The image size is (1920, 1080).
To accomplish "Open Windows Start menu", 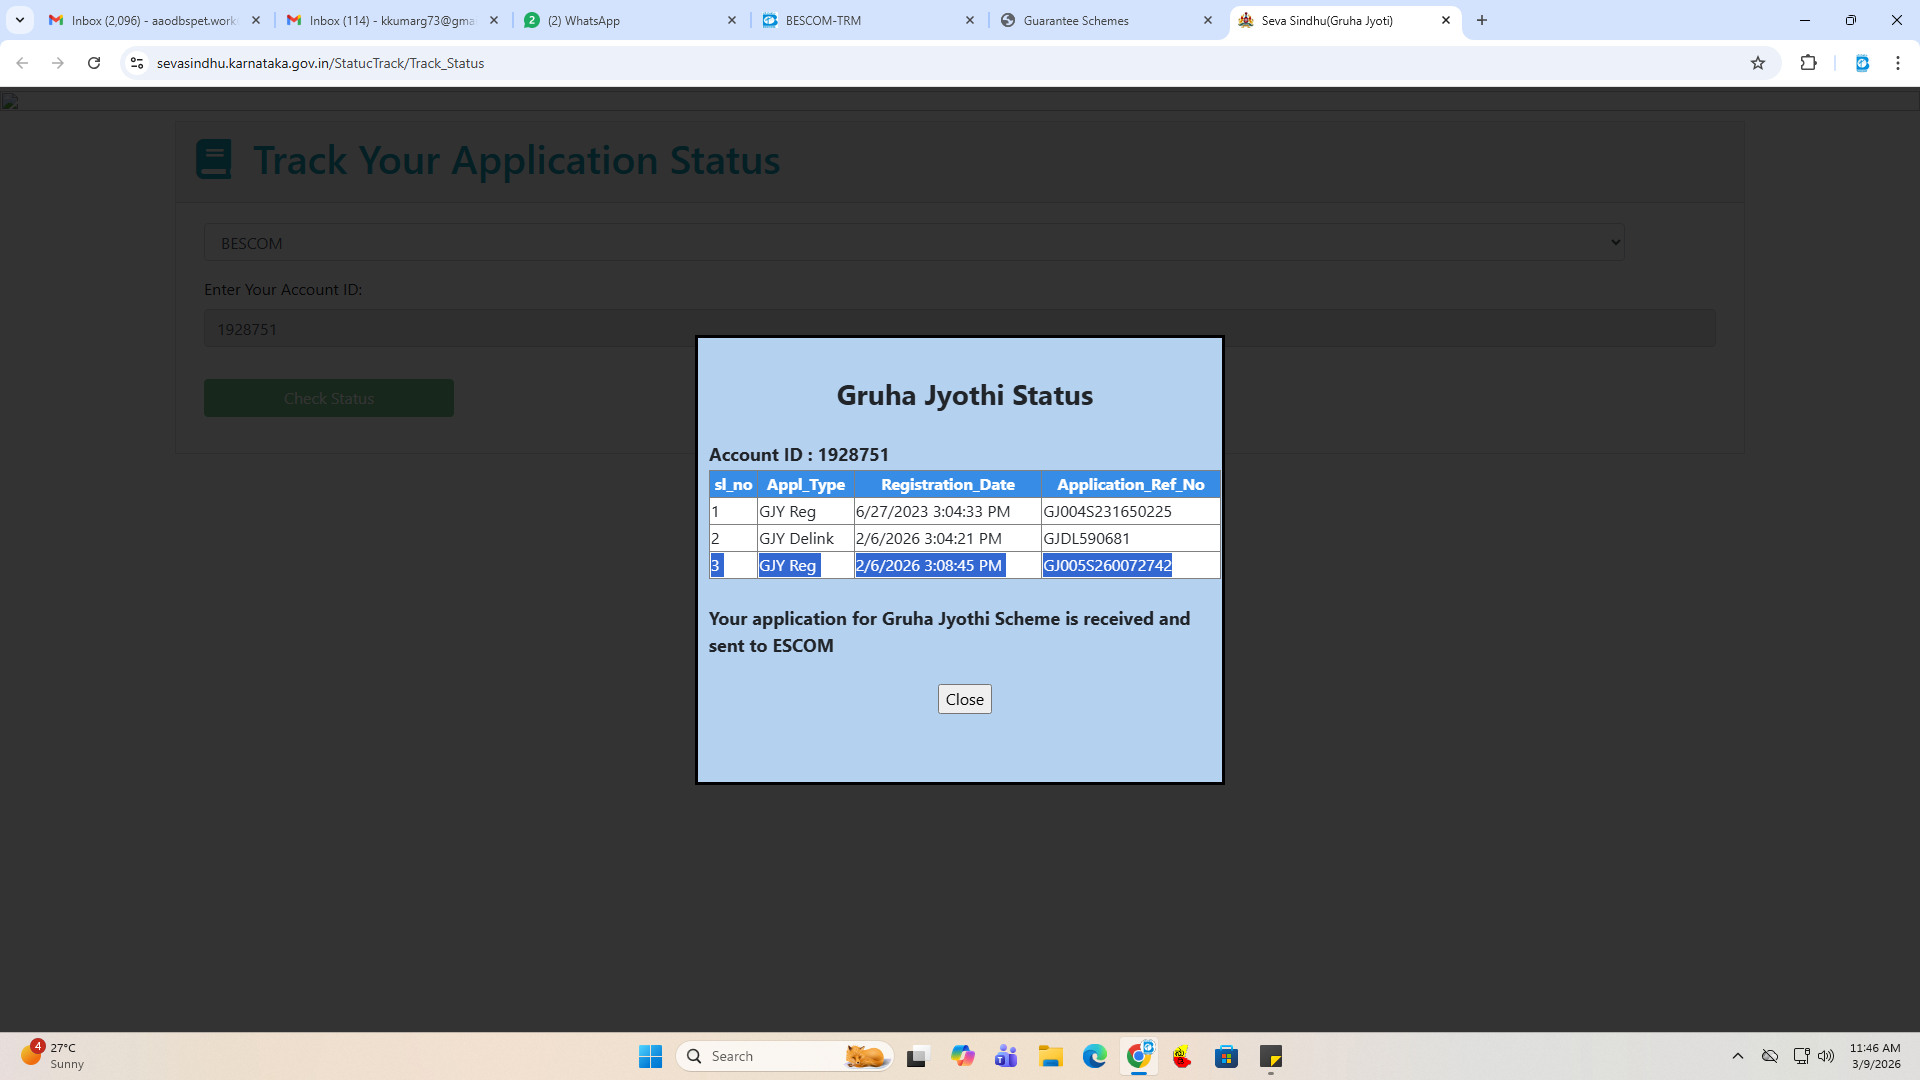I will [x=650, y=1056].
